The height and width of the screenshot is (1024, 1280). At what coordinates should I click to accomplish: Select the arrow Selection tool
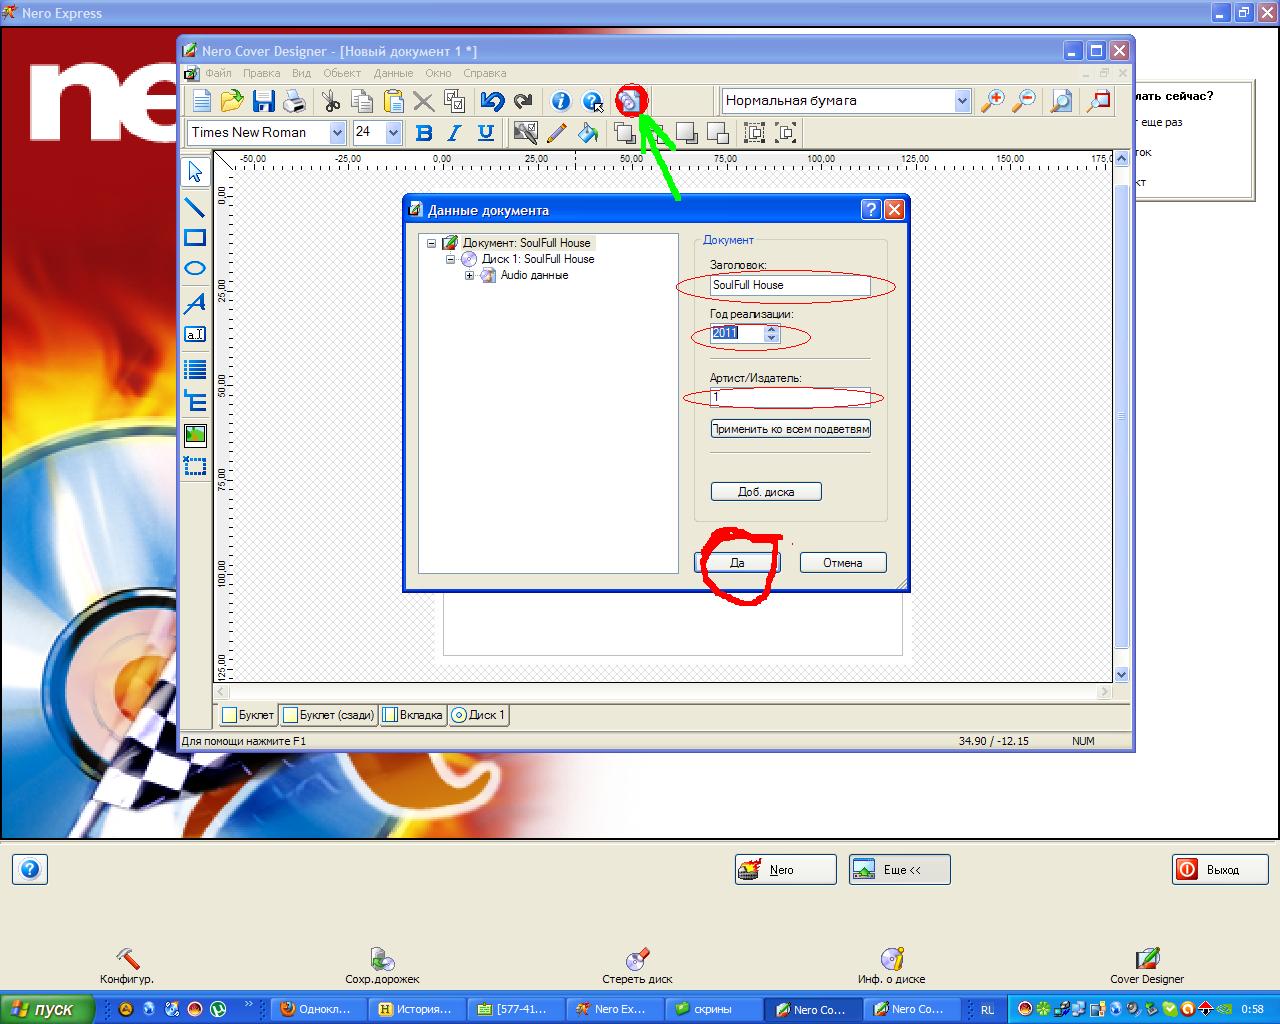pos(195,172)
